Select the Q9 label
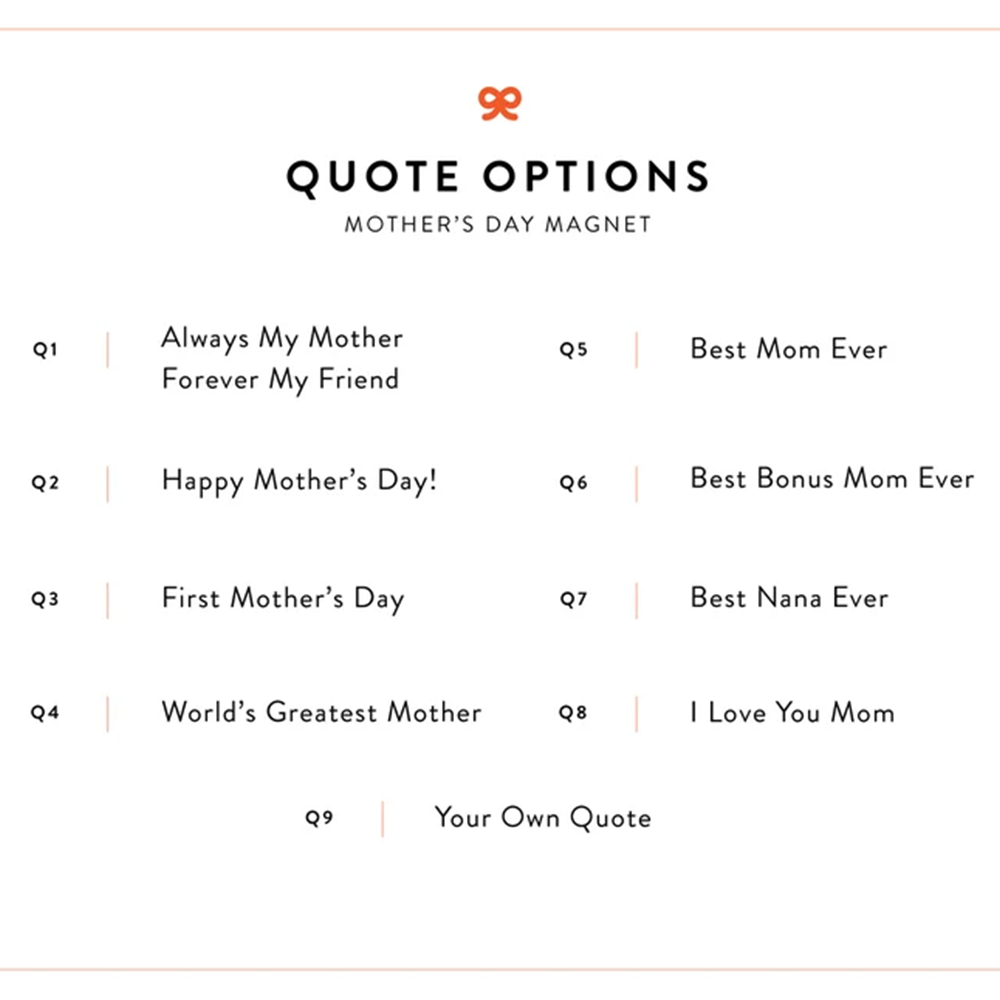Screen dimensions: 1000x1000 pyautogui.click(x=319, y=818)
